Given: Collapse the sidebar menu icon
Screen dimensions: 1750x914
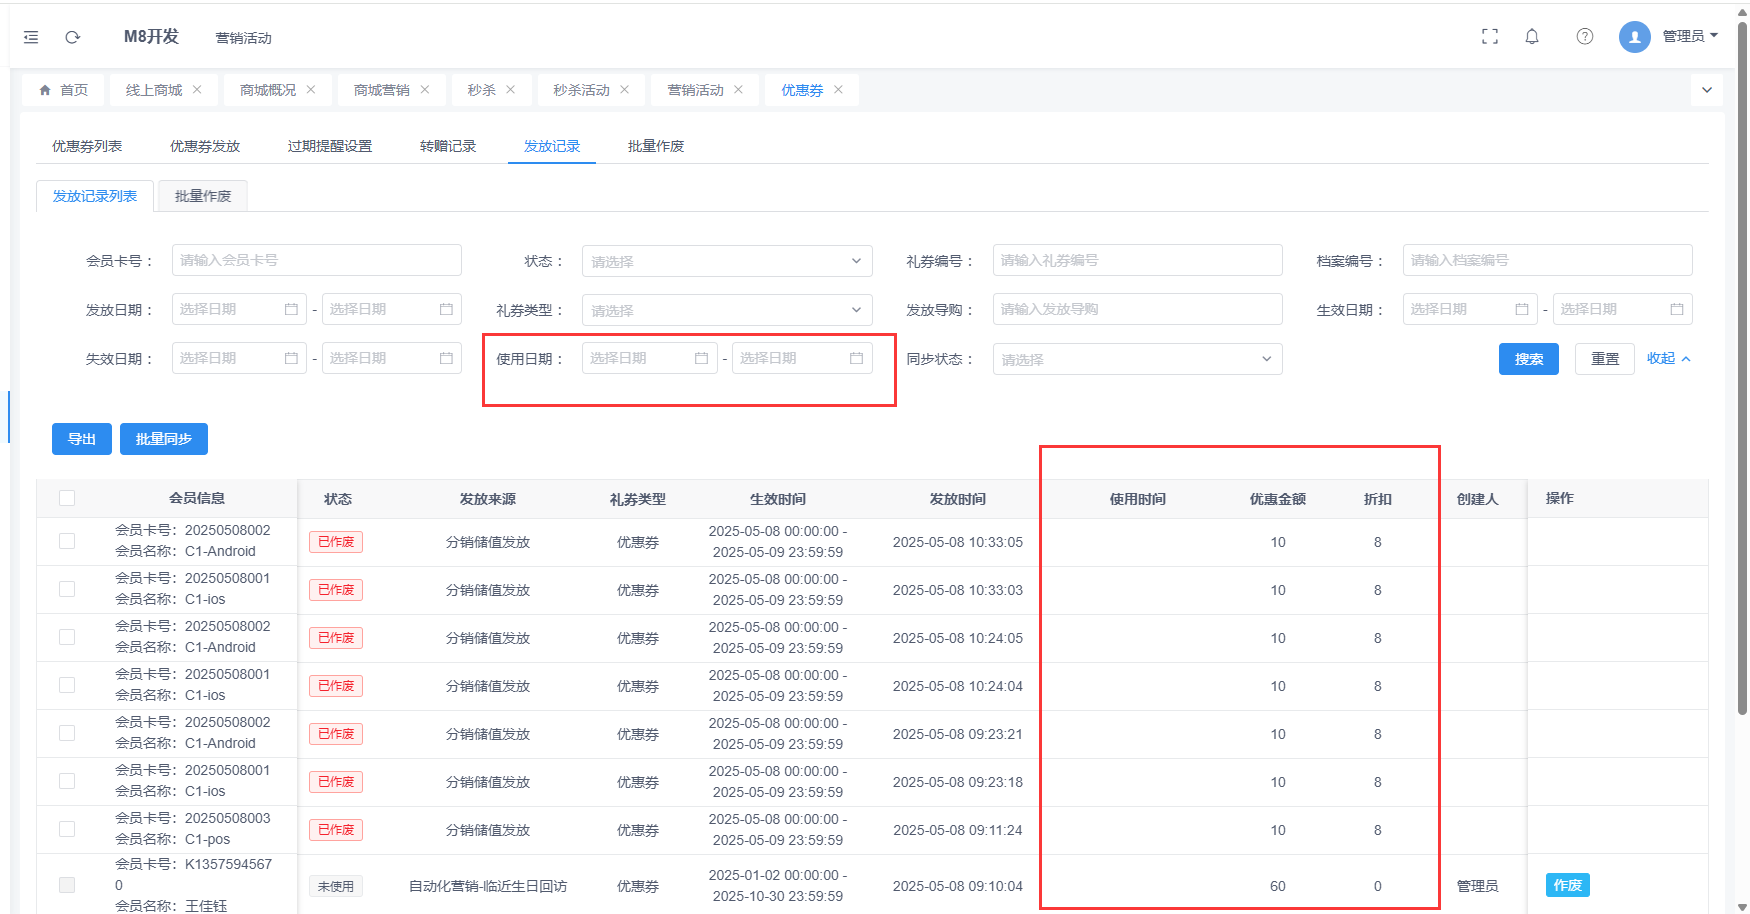Looking at the screenshot, I should [x=31, y=37].
